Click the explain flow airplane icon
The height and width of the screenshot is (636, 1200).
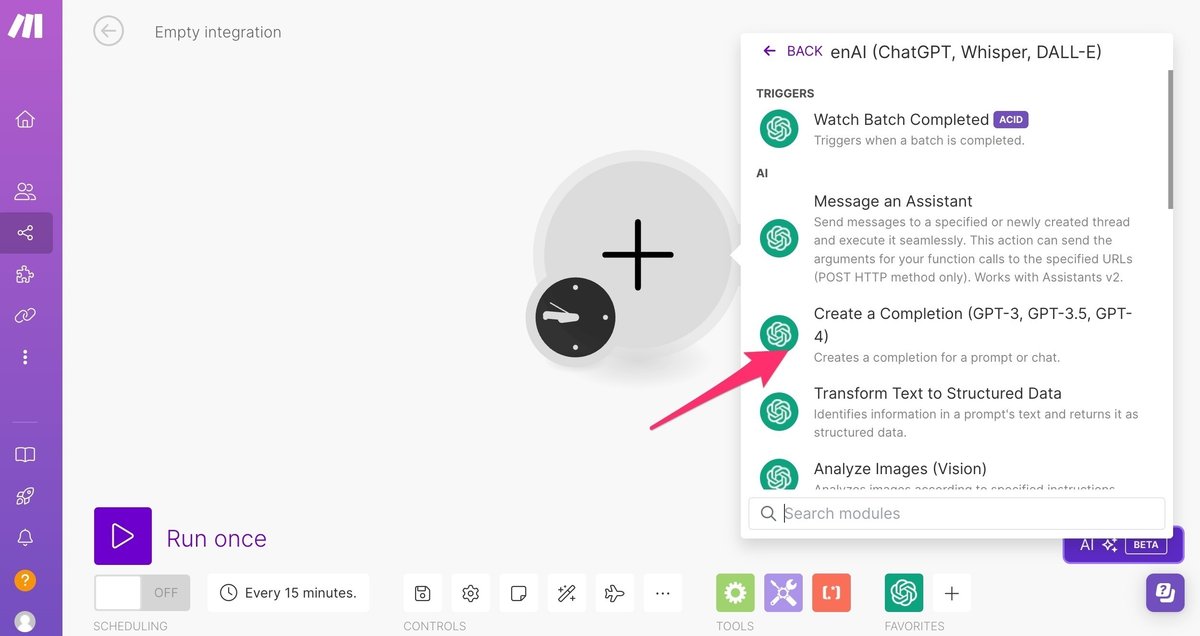point(614,593)
